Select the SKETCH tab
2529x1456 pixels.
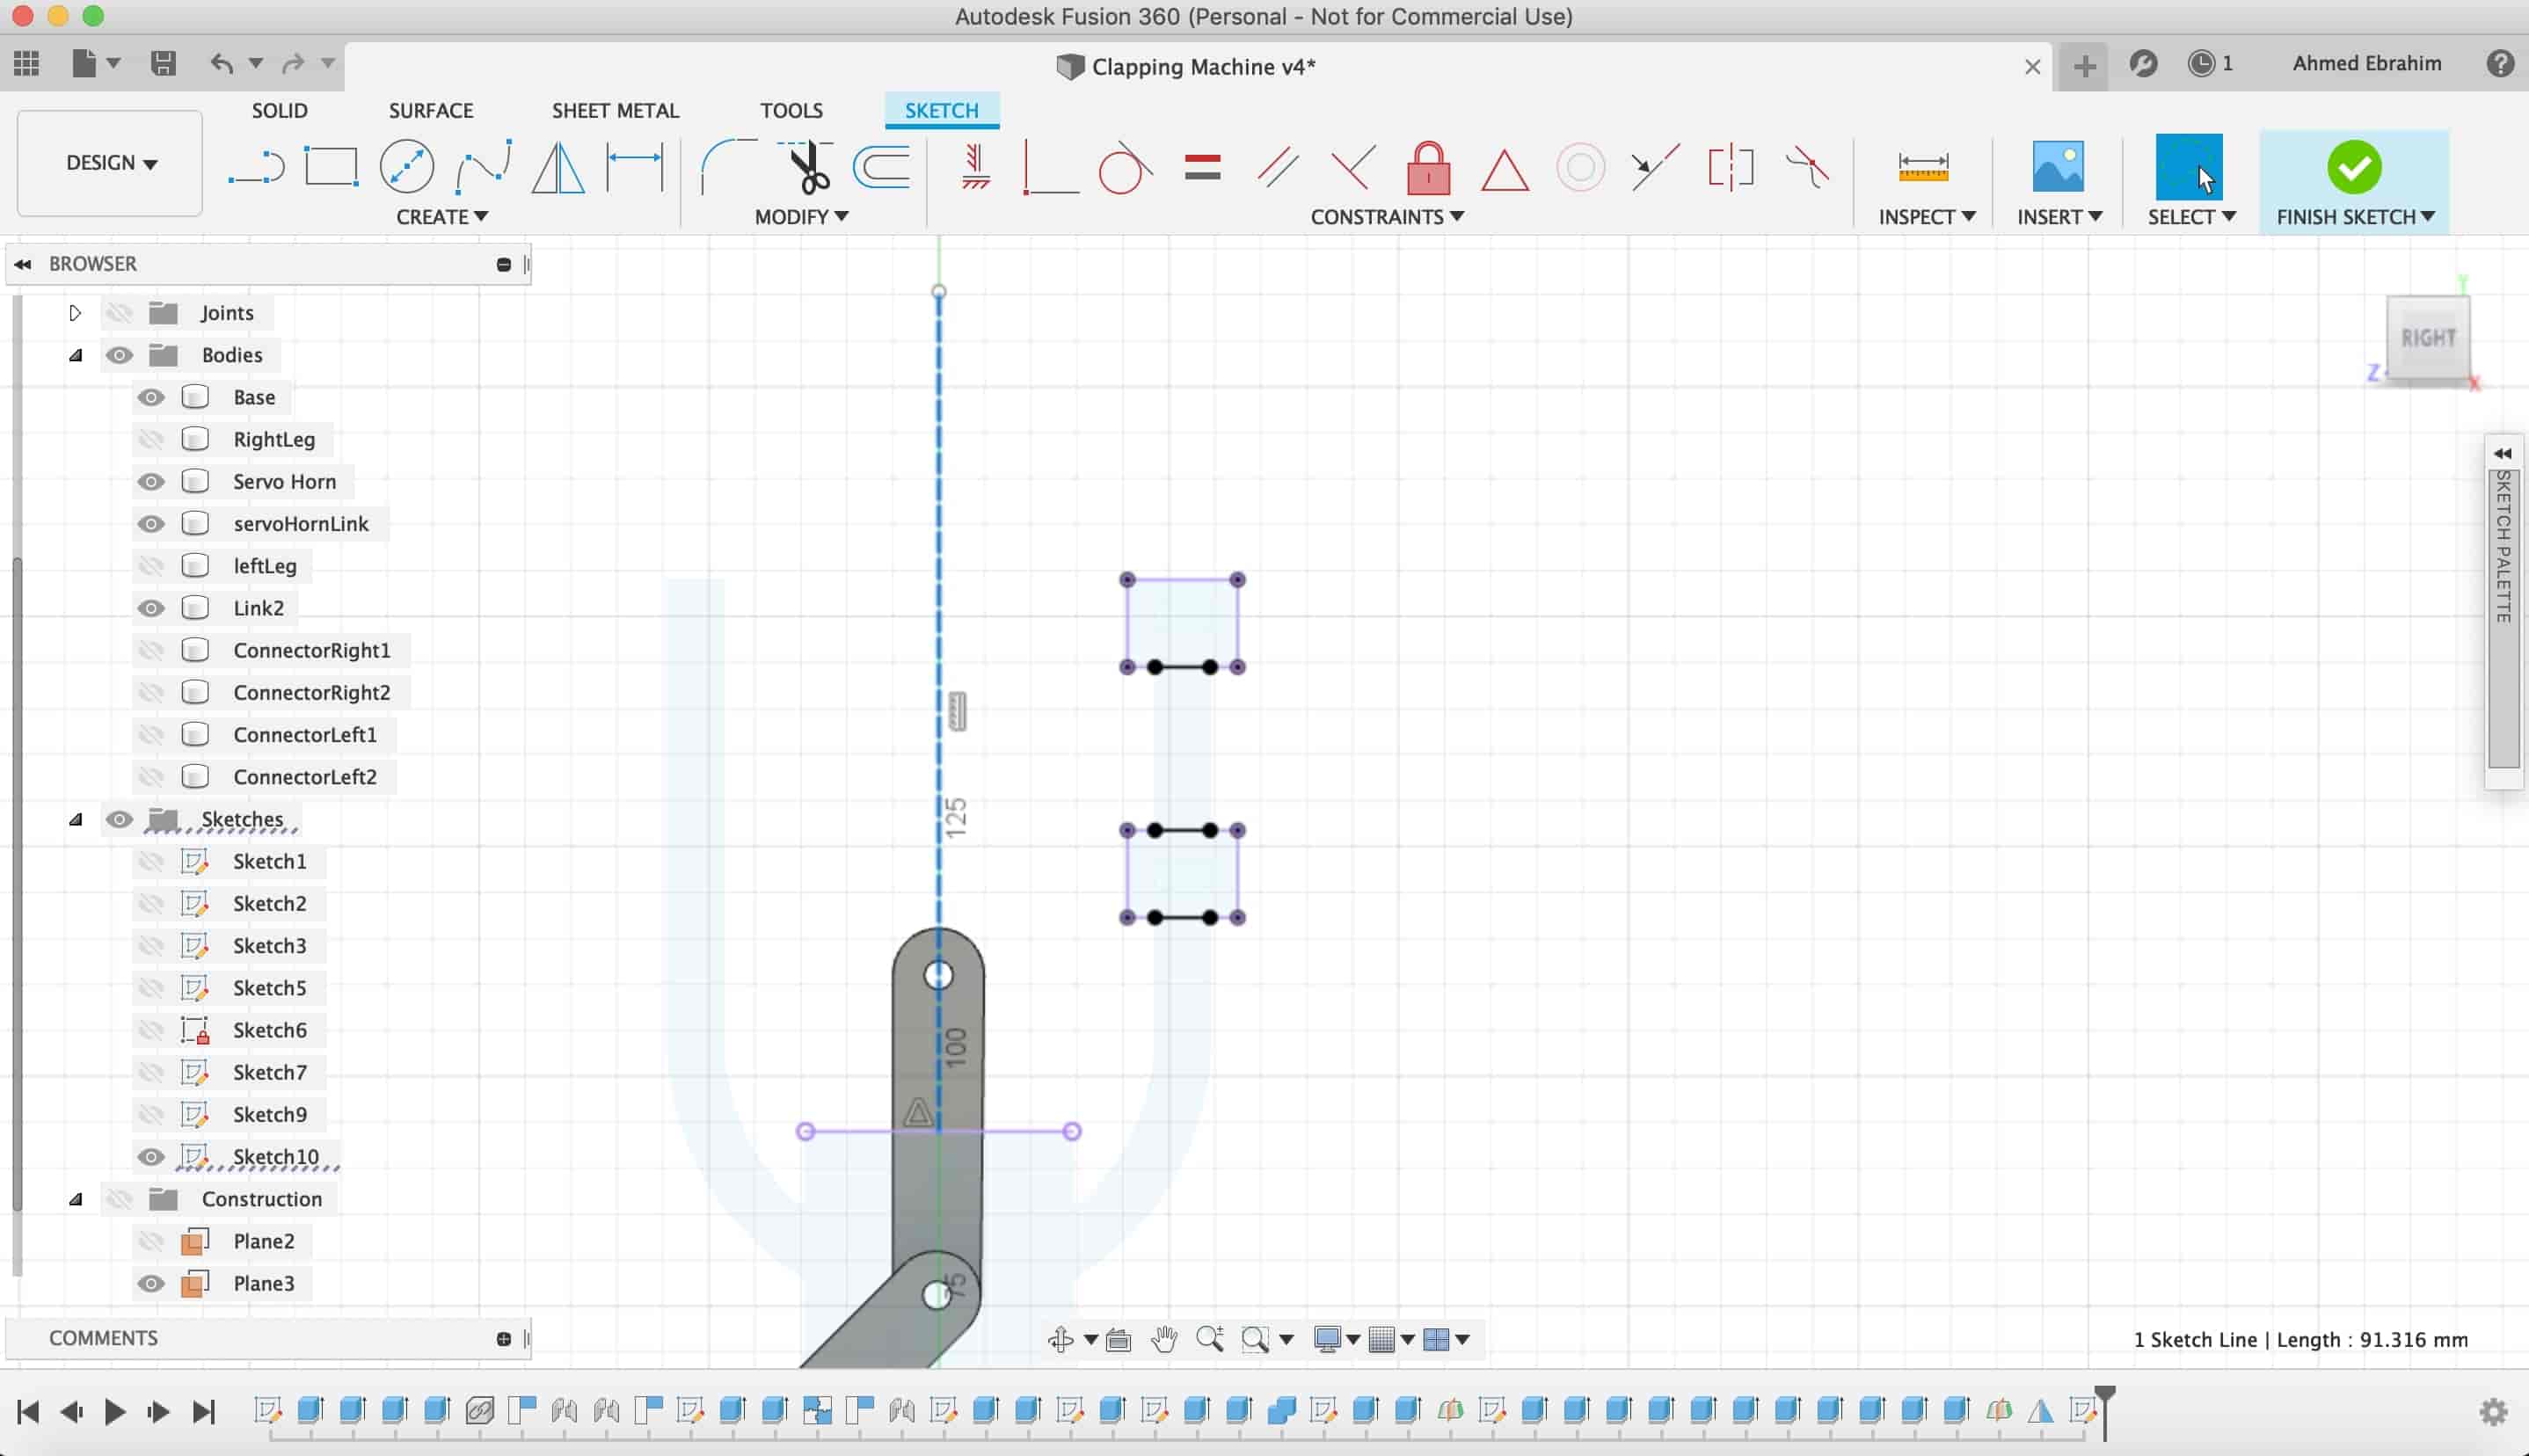[x=941, y=110]
